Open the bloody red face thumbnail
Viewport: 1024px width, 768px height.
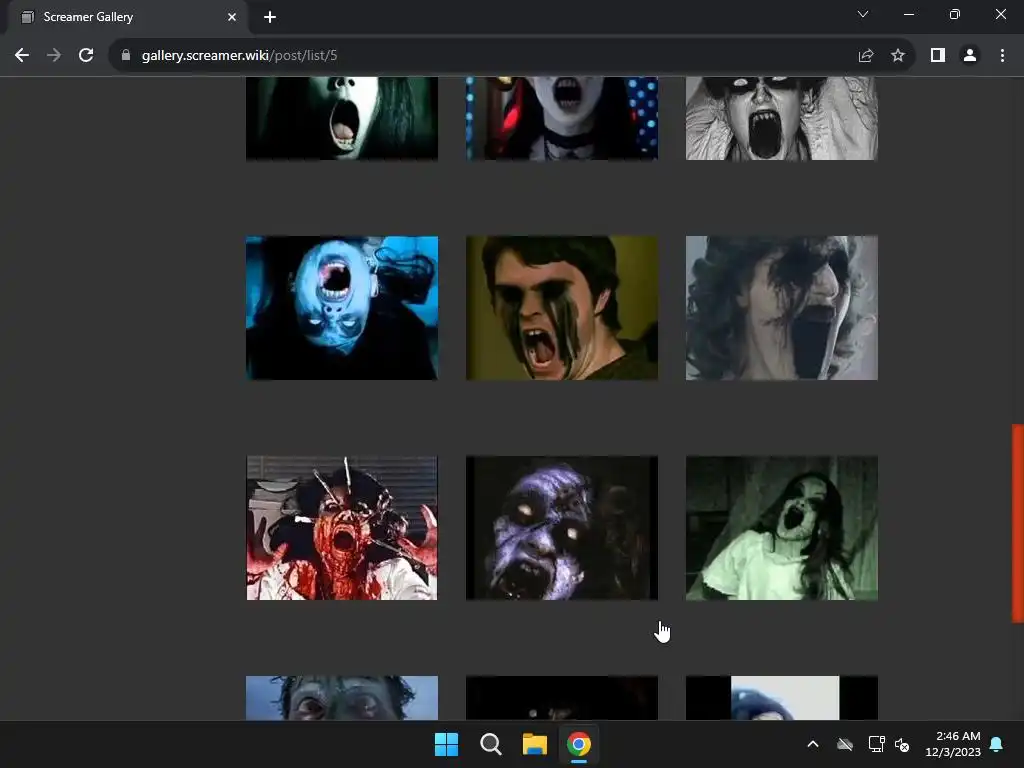pyautogui.click(x=342, y=528)
